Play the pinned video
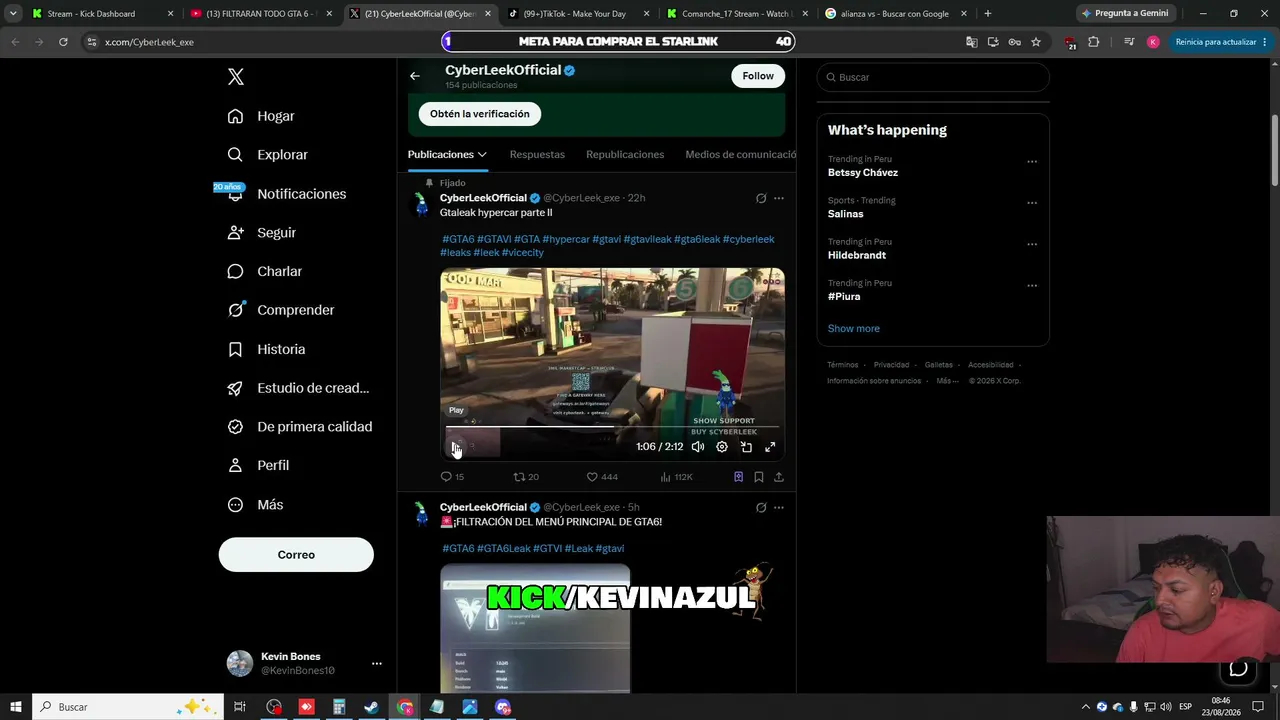1280x720 pixels. [456, 447]
